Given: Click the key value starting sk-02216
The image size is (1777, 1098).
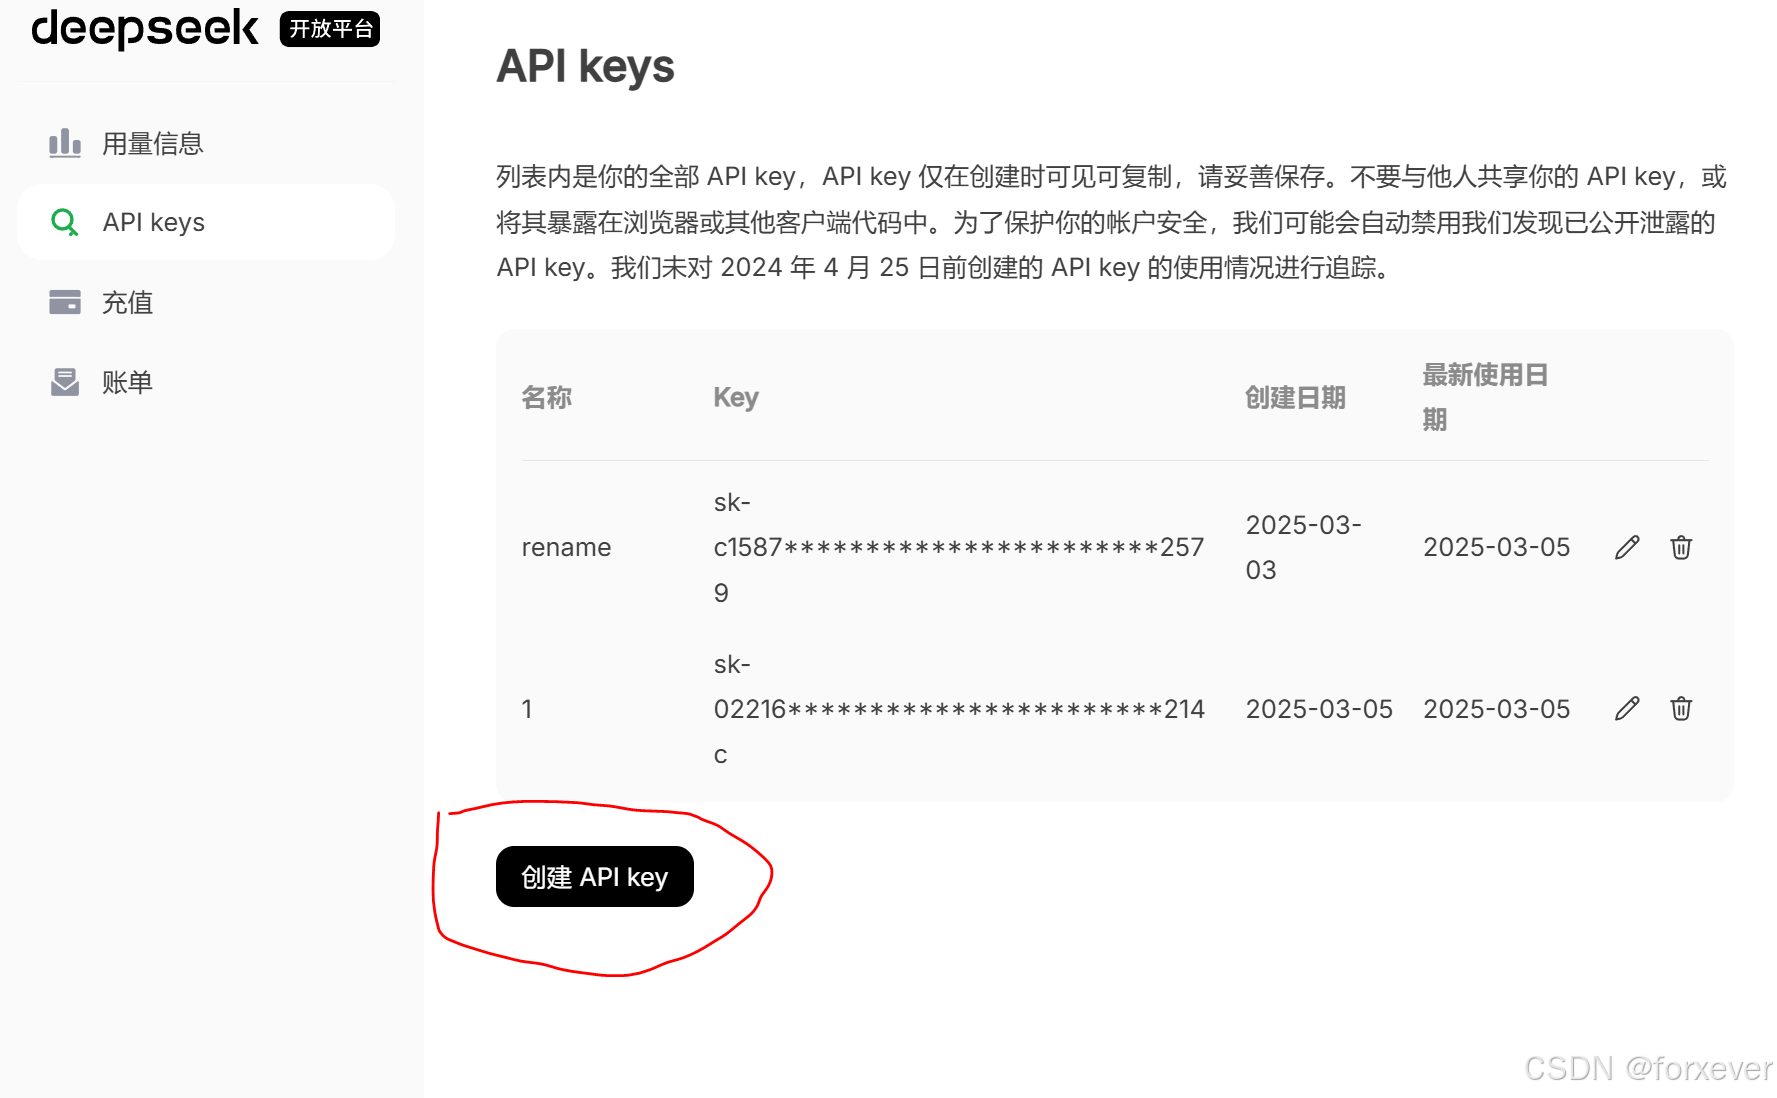Looking at the screenshot, I should click(x=960, y=709).
